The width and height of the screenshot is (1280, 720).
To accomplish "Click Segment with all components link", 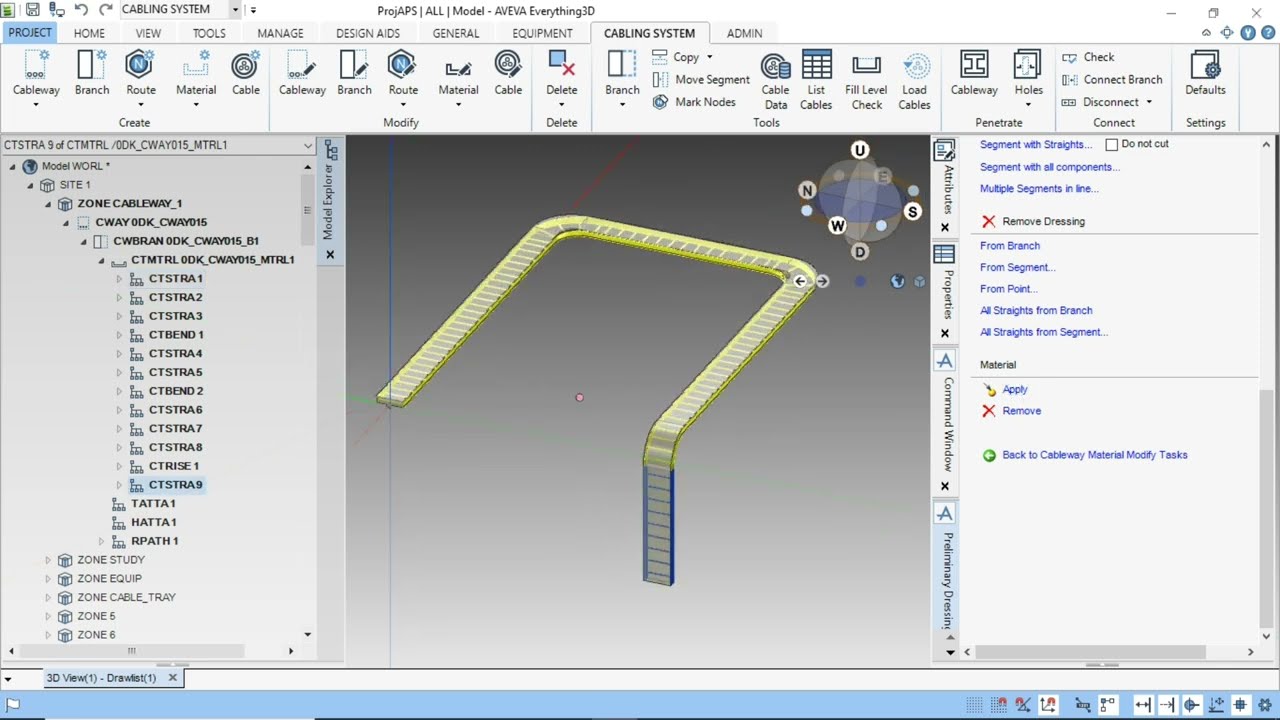I will pyautogui.click(x=1050, y=167).
